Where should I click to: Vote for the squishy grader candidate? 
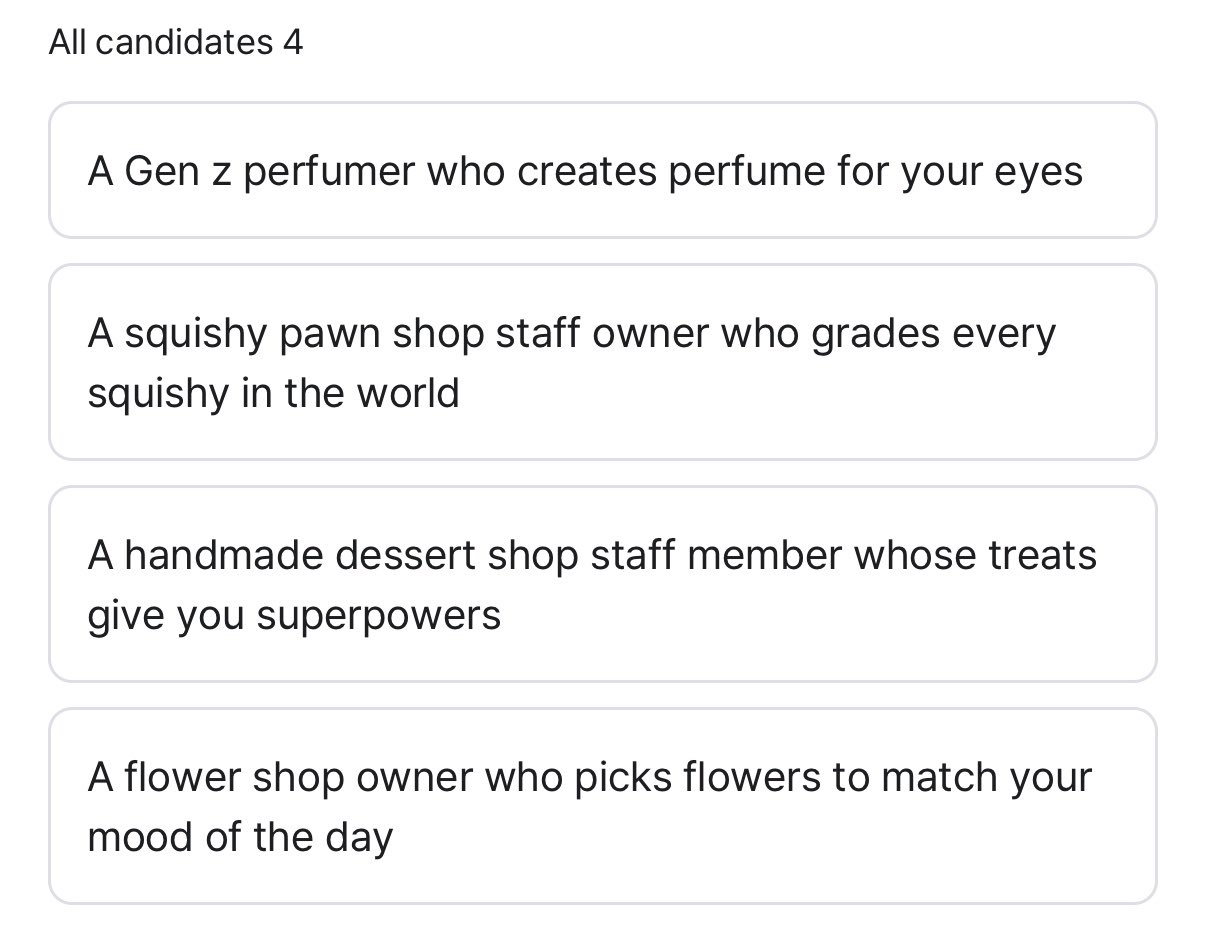pyautogui.click(x=603, y=362)
